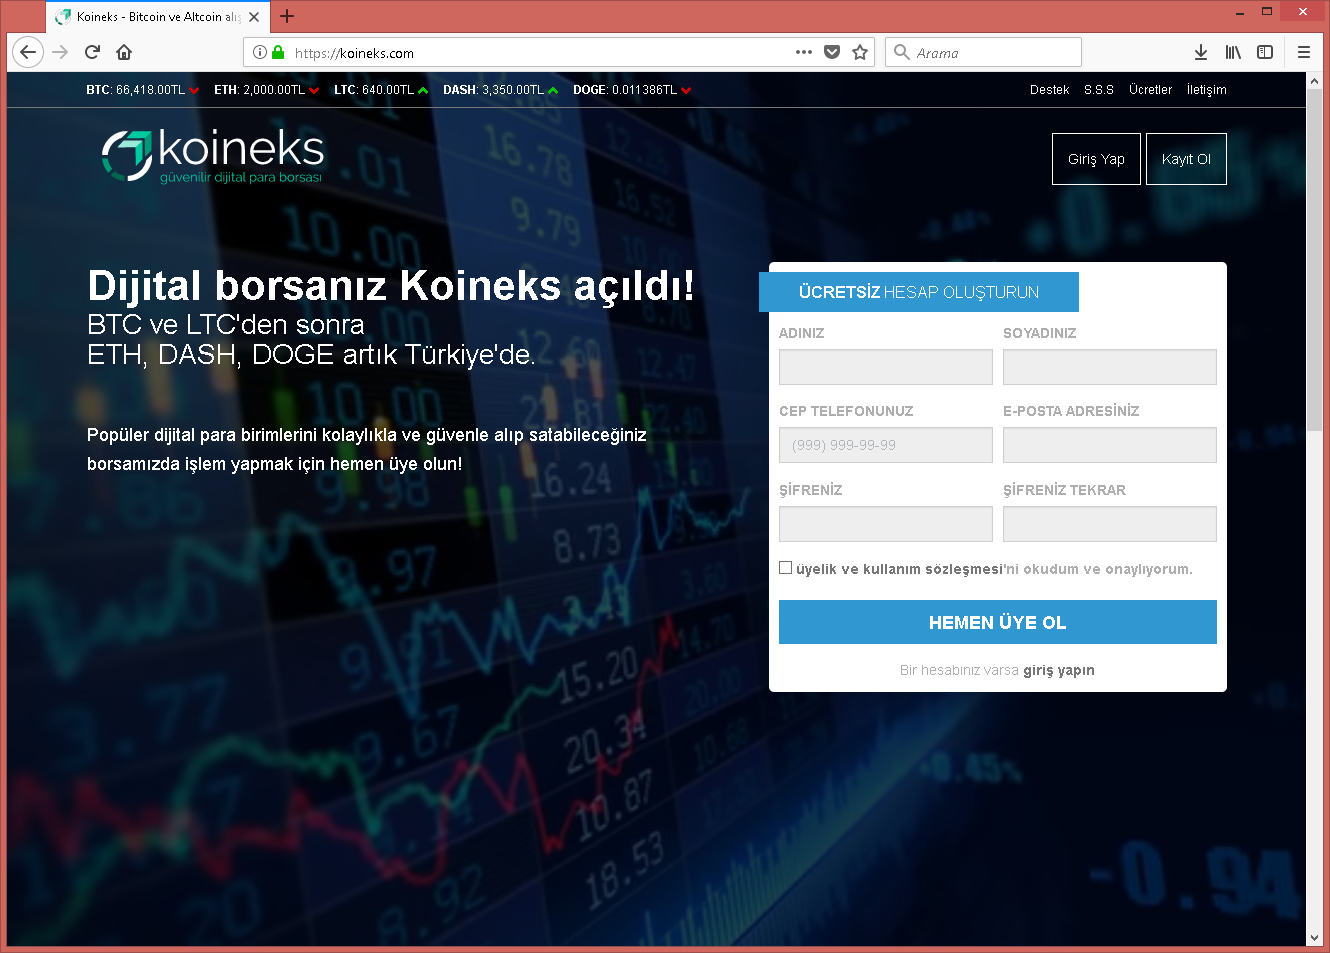The width and height of the screenshot is (1330, 953).
Task: Save the page to Pocket icon
Action: click(832, 52)
